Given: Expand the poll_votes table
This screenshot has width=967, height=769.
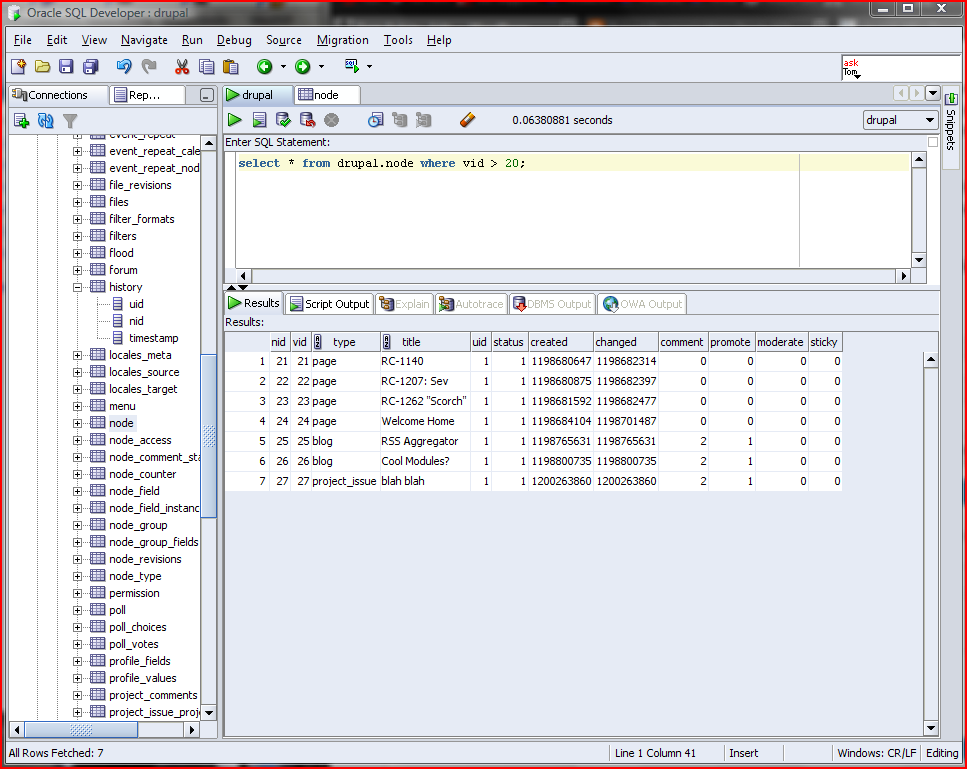Looking at the screenshot, I should [77, 644].
